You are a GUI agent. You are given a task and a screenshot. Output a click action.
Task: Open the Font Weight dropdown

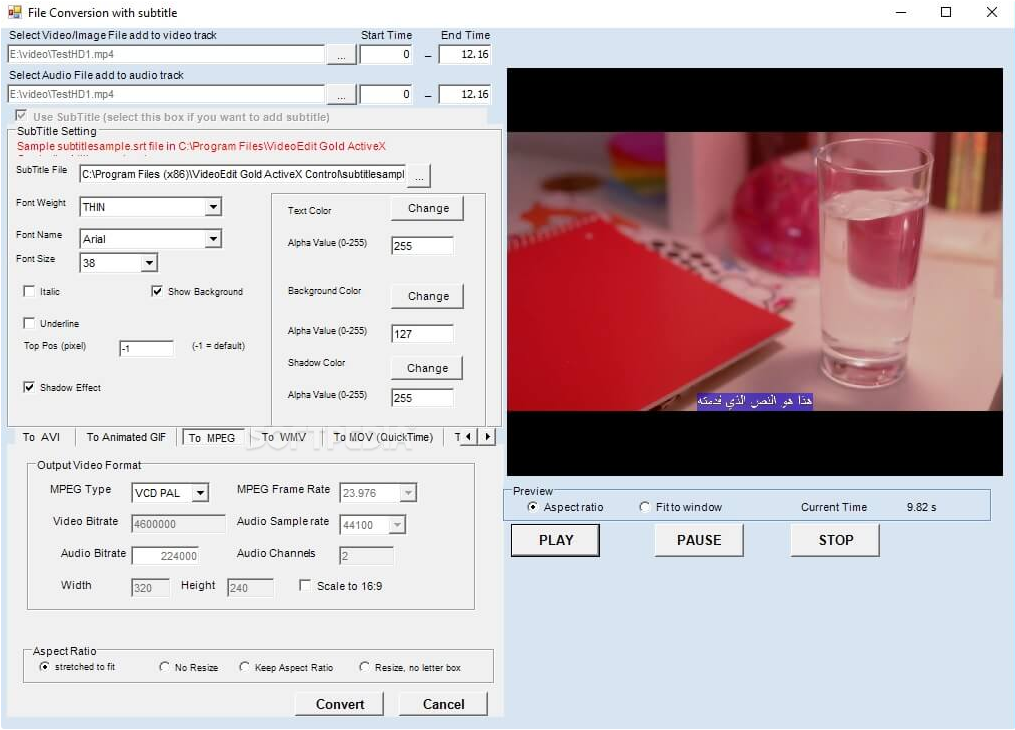point(212,207)
